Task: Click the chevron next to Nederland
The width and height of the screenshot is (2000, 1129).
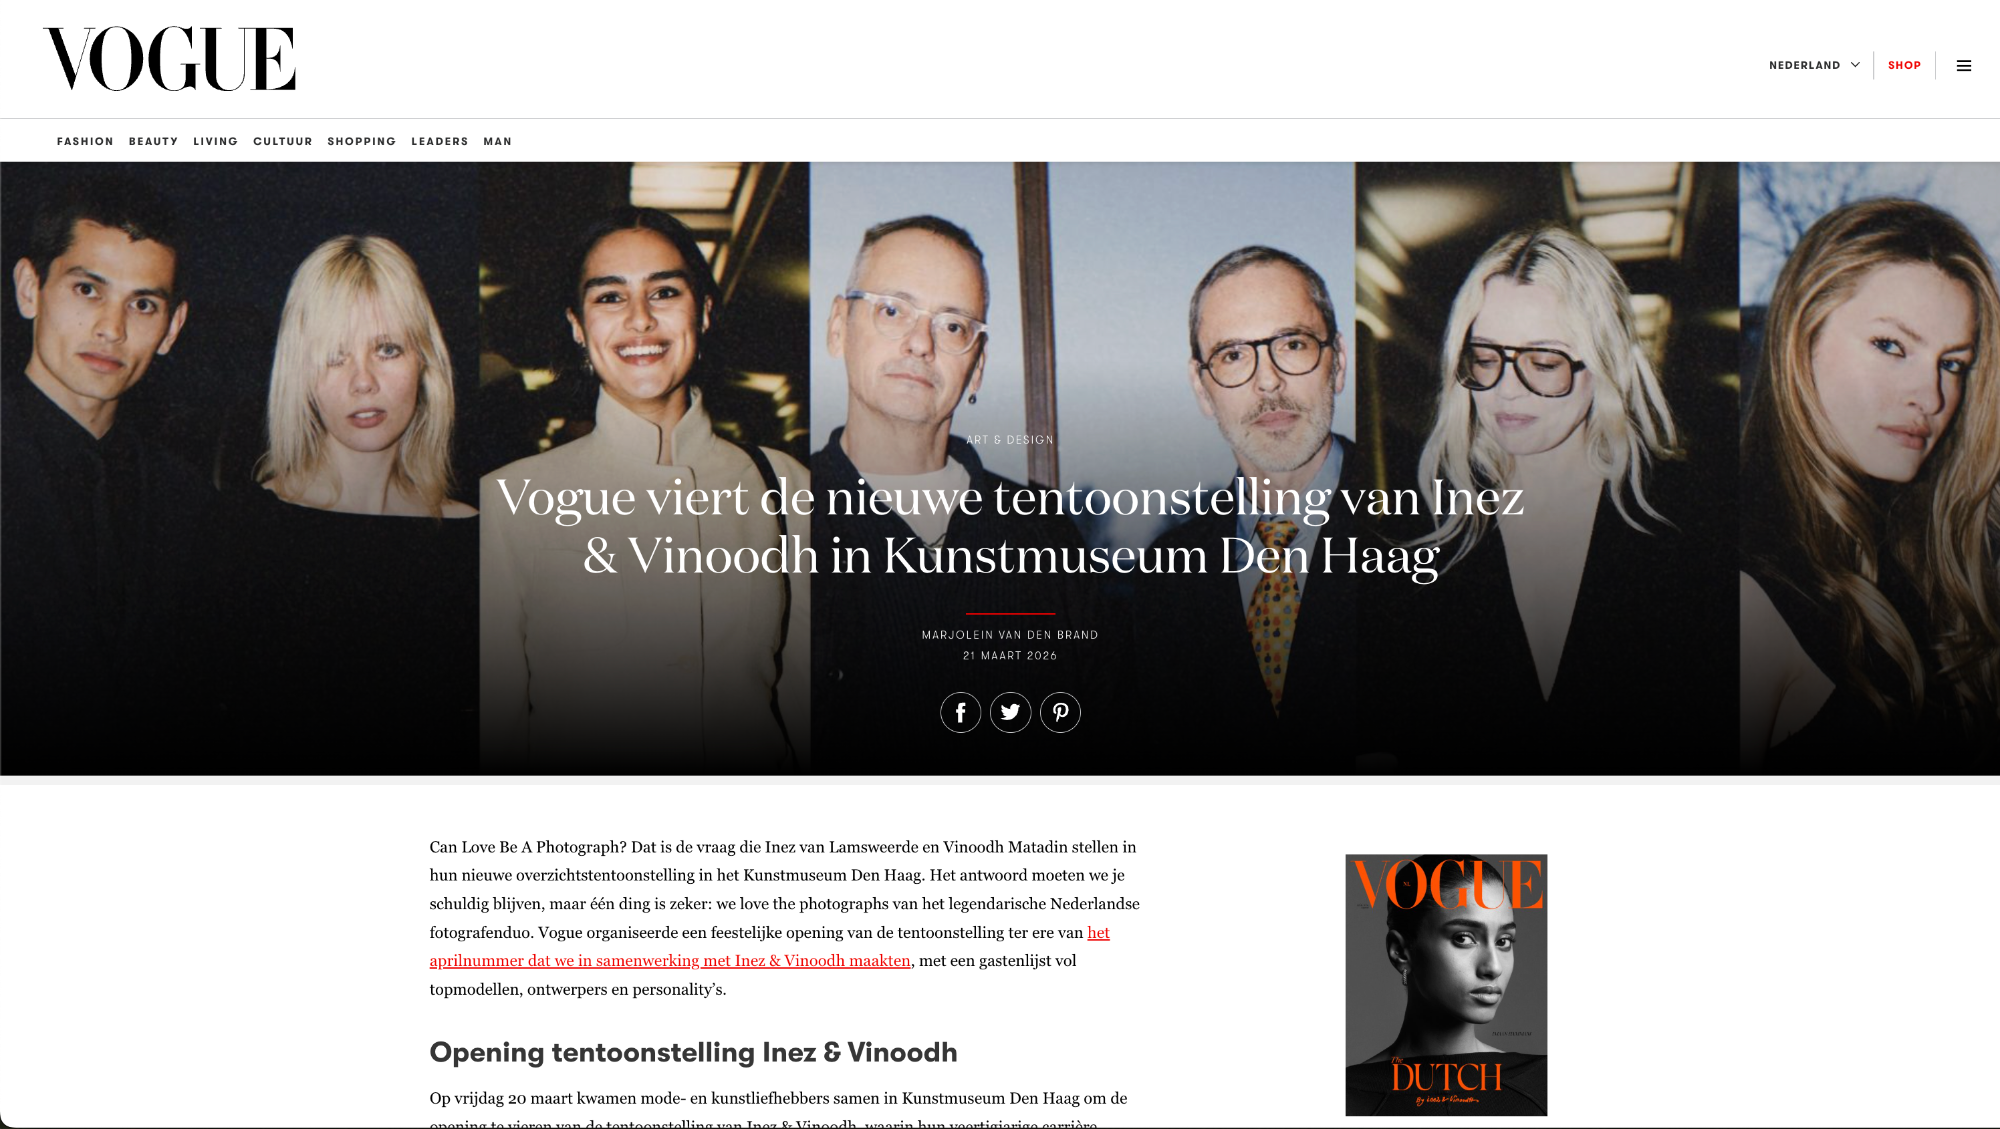Action: pos(1855,65)
